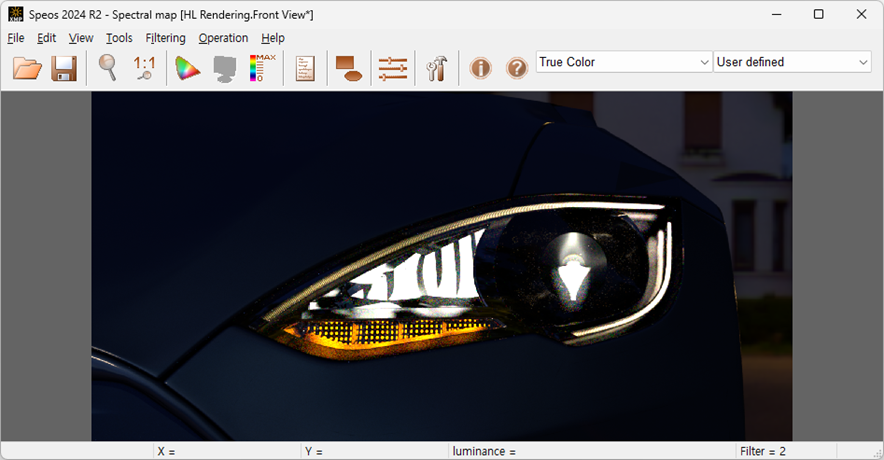Select the magnifying glass zoom tool
This screenshot has height=460, width=884.
point(107,68)
